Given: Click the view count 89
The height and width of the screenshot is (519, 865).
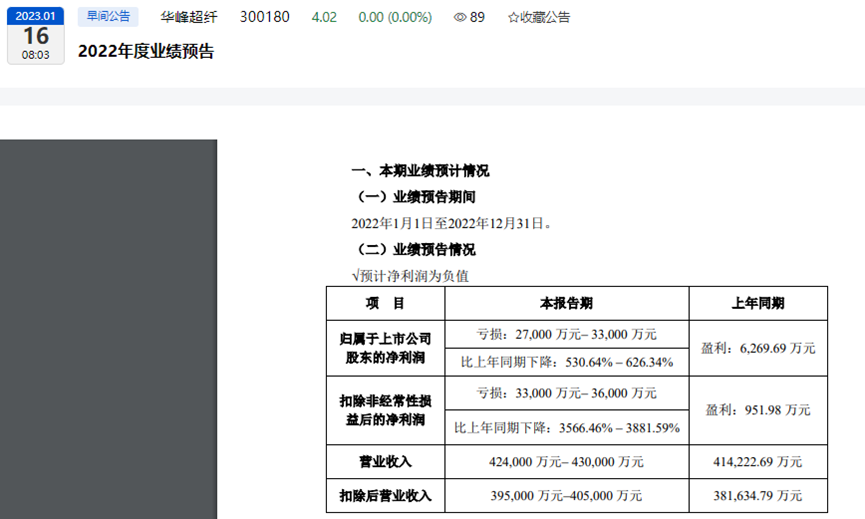Looking at the screenshot, I should 477,18.
